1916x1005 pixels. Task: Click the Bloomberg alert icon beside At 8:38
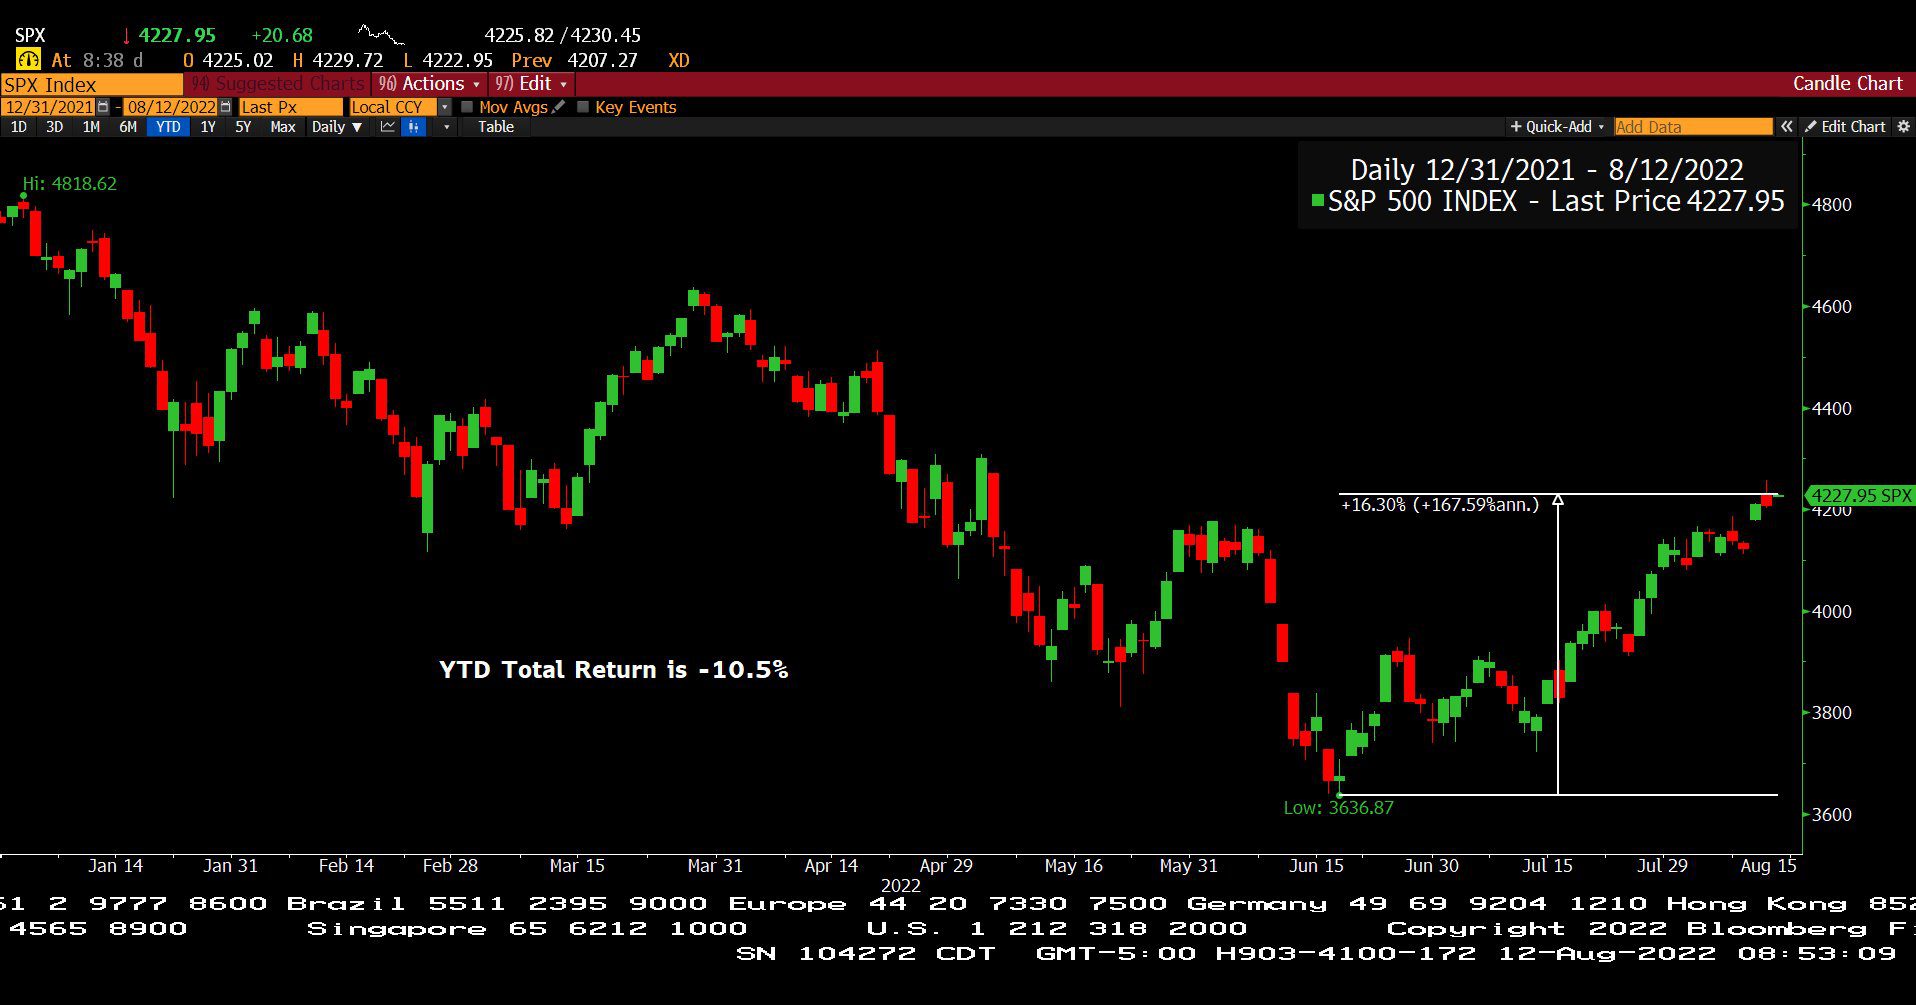28,60
